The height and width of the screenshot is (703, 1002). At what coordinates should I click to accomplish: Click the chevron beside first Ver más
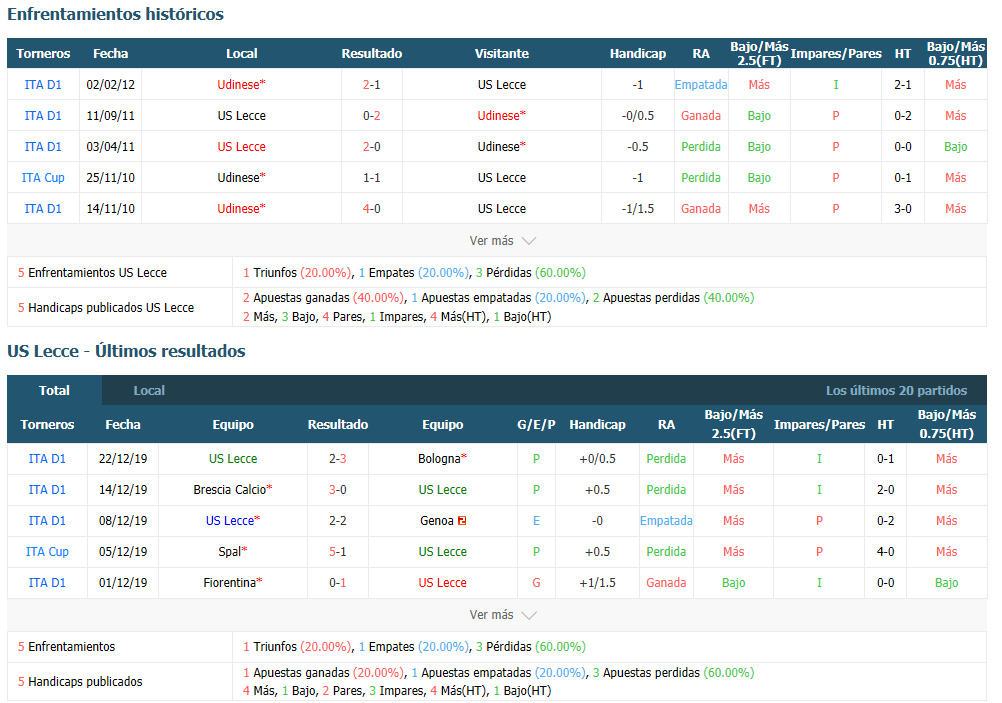click(528, 241)
